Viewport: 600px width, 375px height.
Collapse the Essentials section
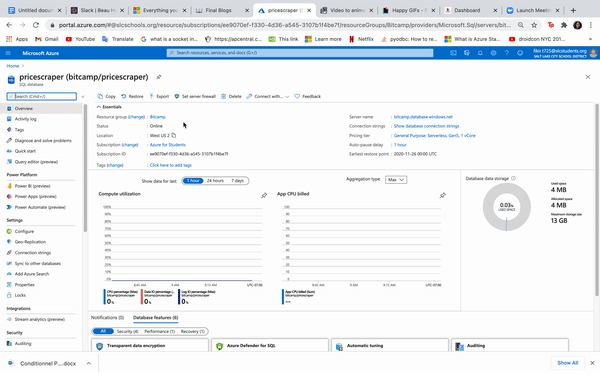click(x=109, y=107)
